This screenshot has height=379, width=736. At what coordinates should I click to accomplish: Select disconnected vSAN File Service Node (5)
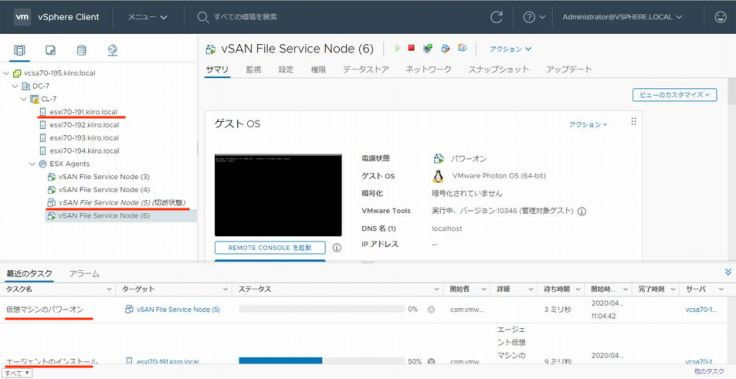tap(122, 203)
